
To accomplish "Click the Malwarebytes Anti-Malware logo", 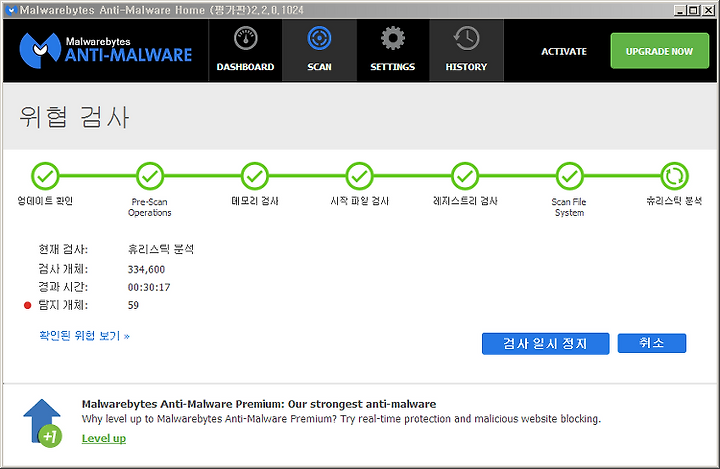I will tap(106, 50).
